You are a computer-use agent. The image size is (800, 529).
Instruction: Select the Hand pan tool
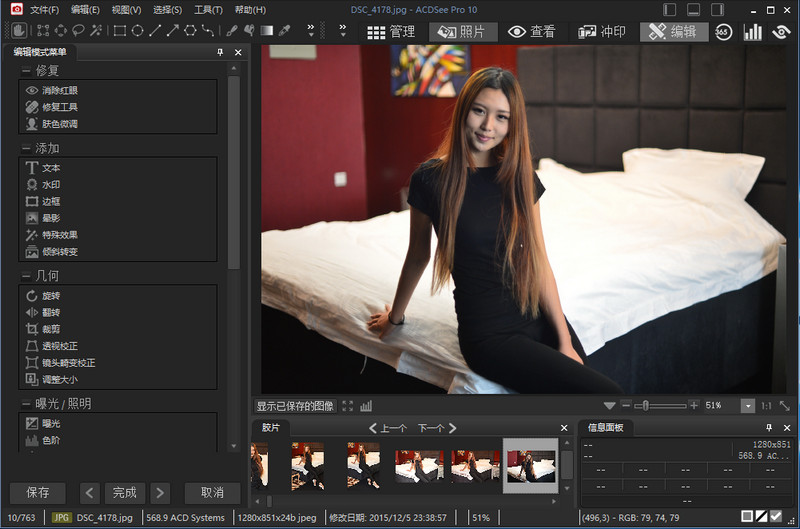(x=18, y=31)
